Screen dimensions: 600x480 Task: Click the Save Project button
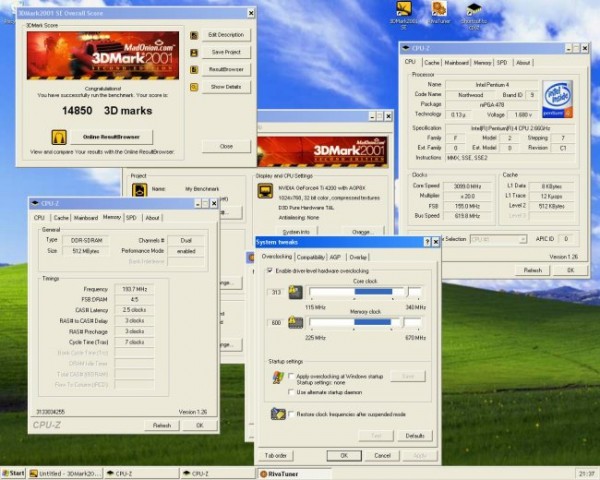tap(226, 52)
